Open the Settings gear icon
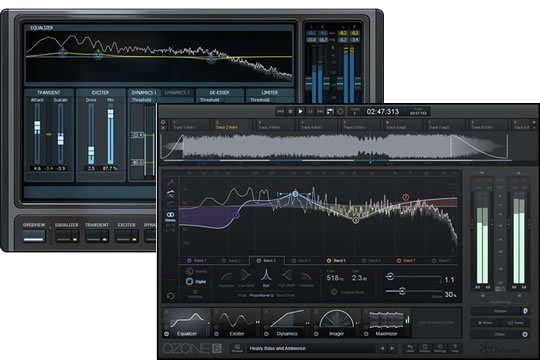Viewport: 540px width, 360px height. click(x=440, y=348)
